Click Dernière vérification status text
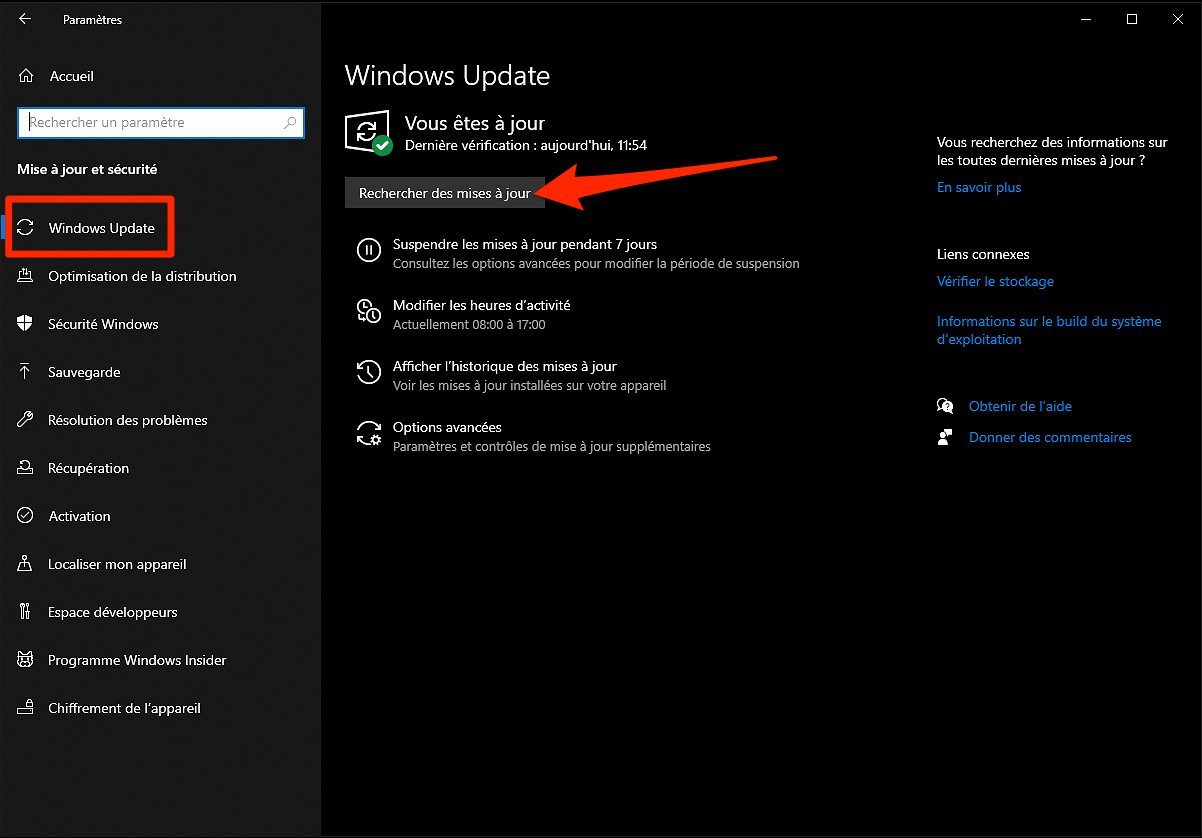 click(x=526, y=145)
